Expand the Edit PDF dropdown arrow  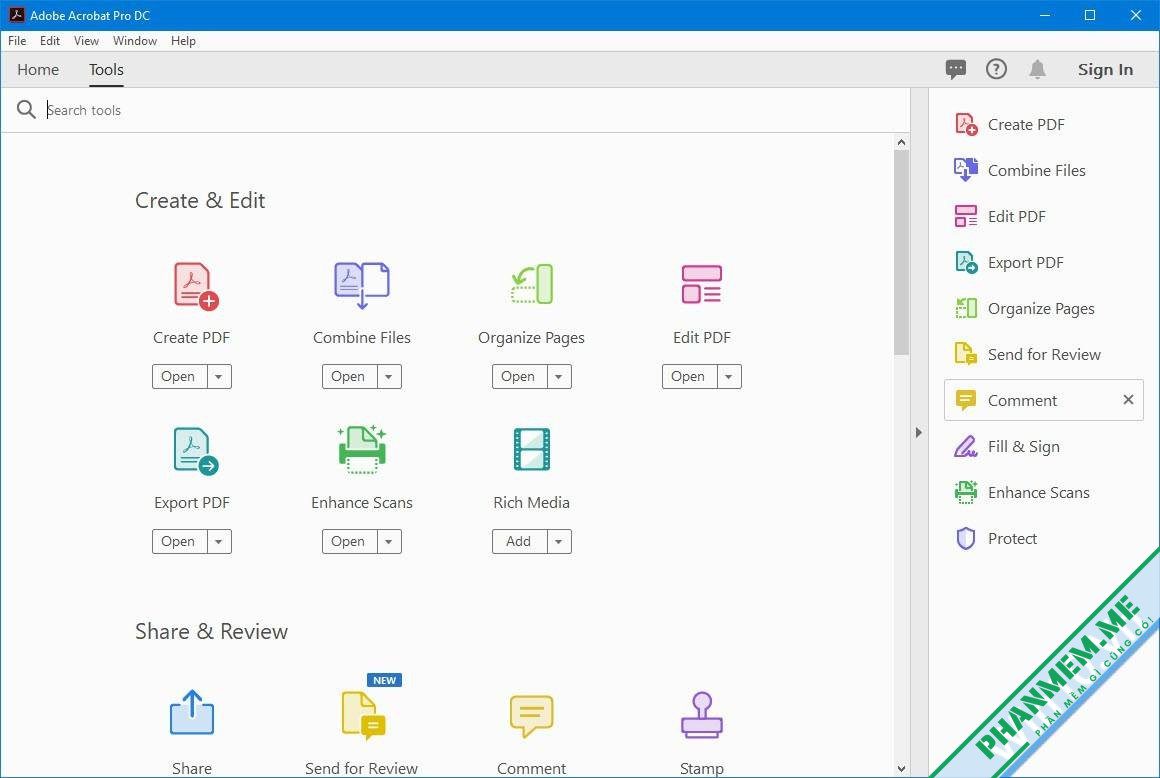click(729, 376)
